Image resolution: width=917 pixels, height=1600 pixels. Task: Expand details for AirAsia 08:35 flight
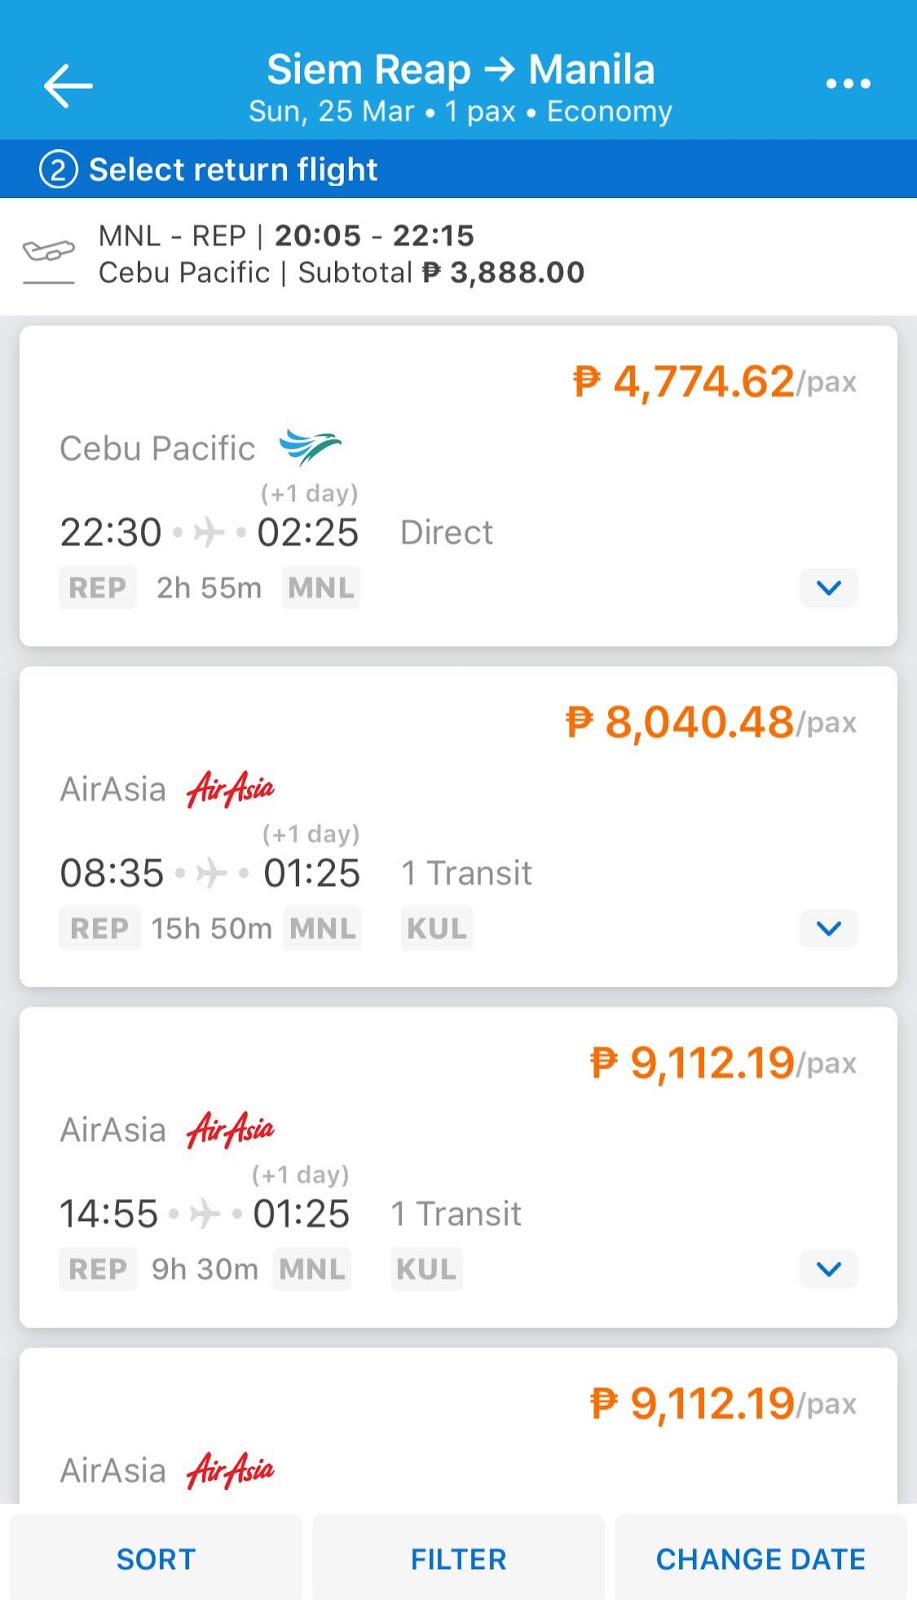click(828, 928)
